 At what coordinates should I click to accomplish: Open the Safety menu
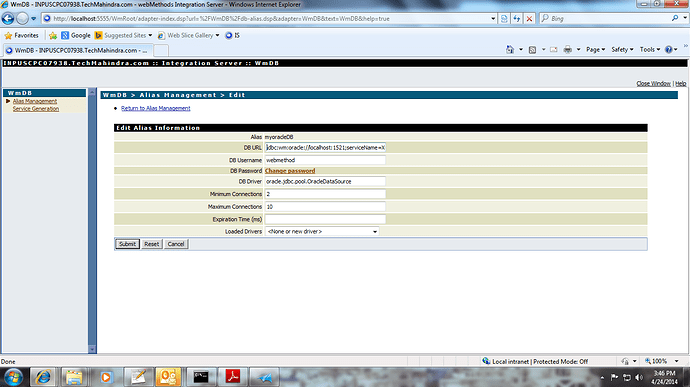point(622,49)
